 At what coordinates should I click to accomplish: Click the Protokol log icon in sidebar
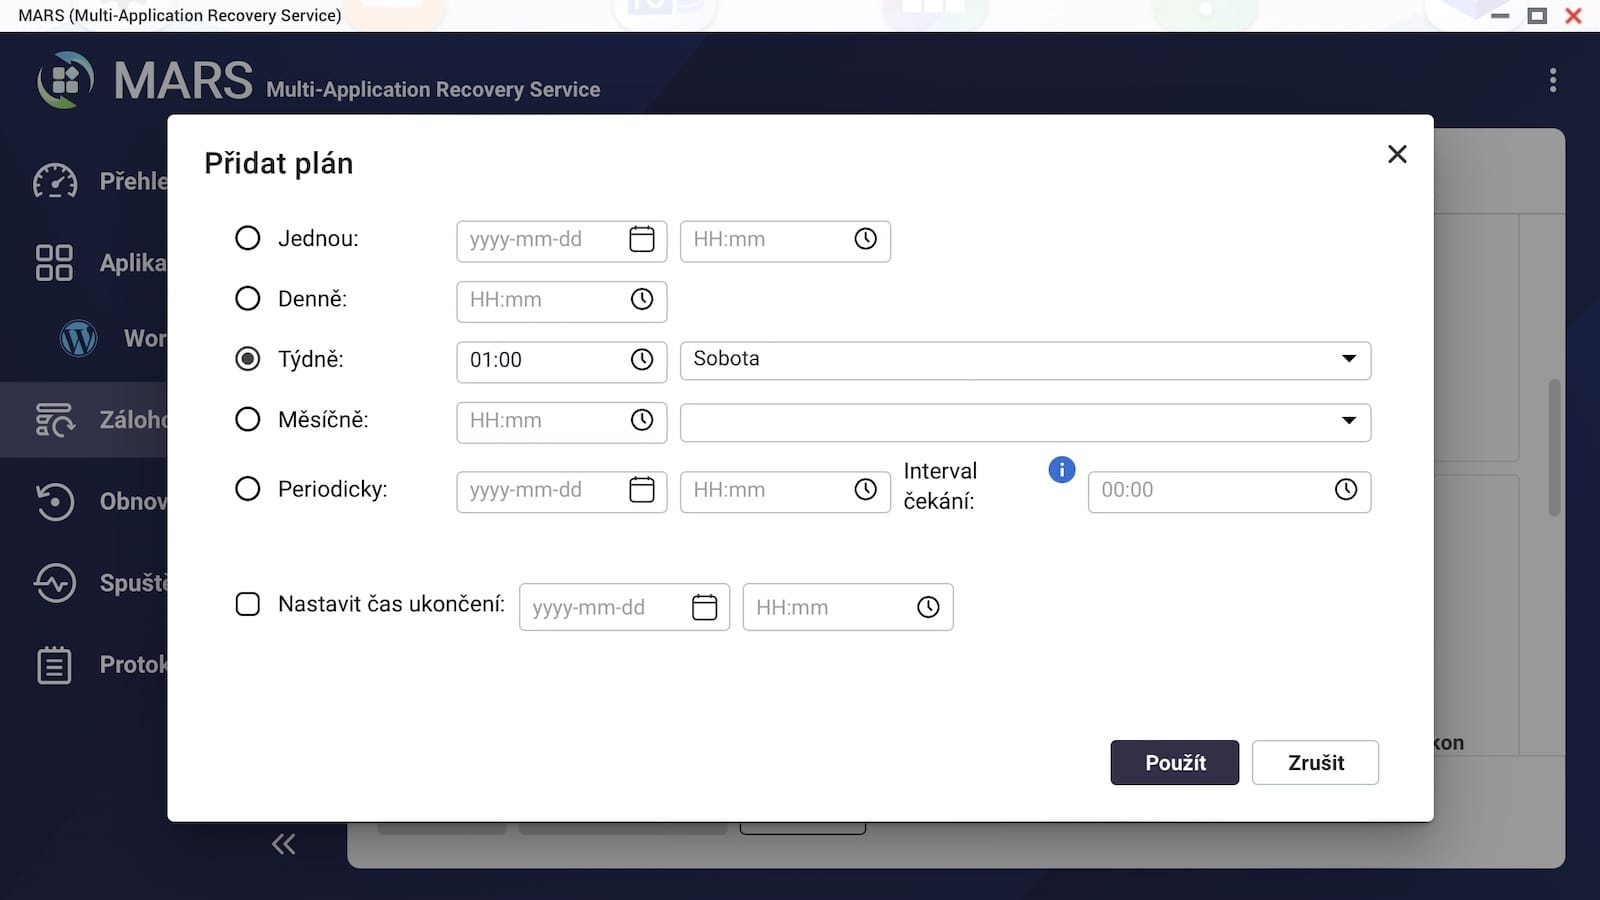point(54,665)
